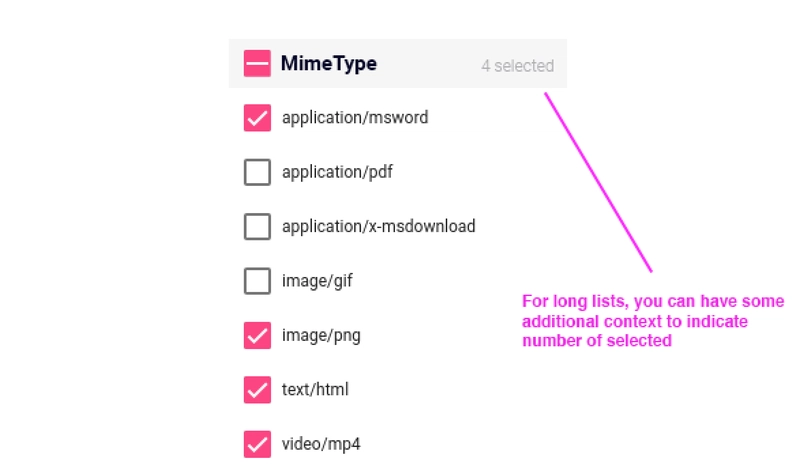Click the empty gray area of the MimeType header bar
The width and height of the screenshot is (800, 476).
[429, 64]
